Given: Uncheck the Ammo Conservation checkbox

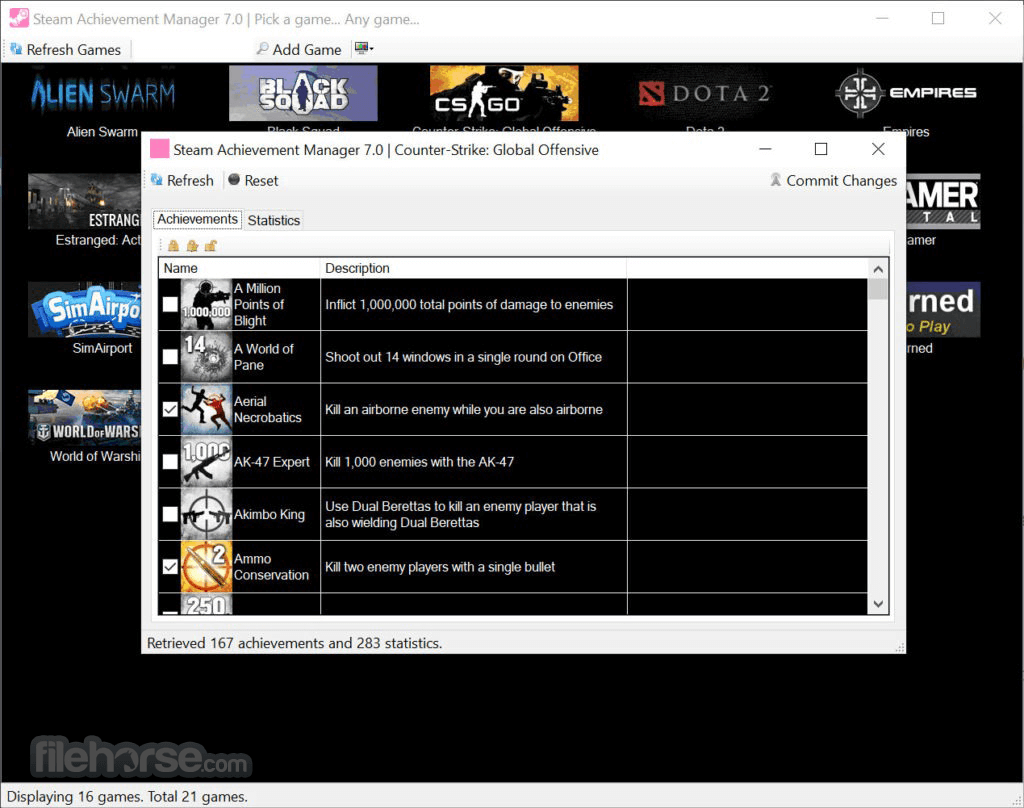Looking at the screenshot, I should [170, 566].
